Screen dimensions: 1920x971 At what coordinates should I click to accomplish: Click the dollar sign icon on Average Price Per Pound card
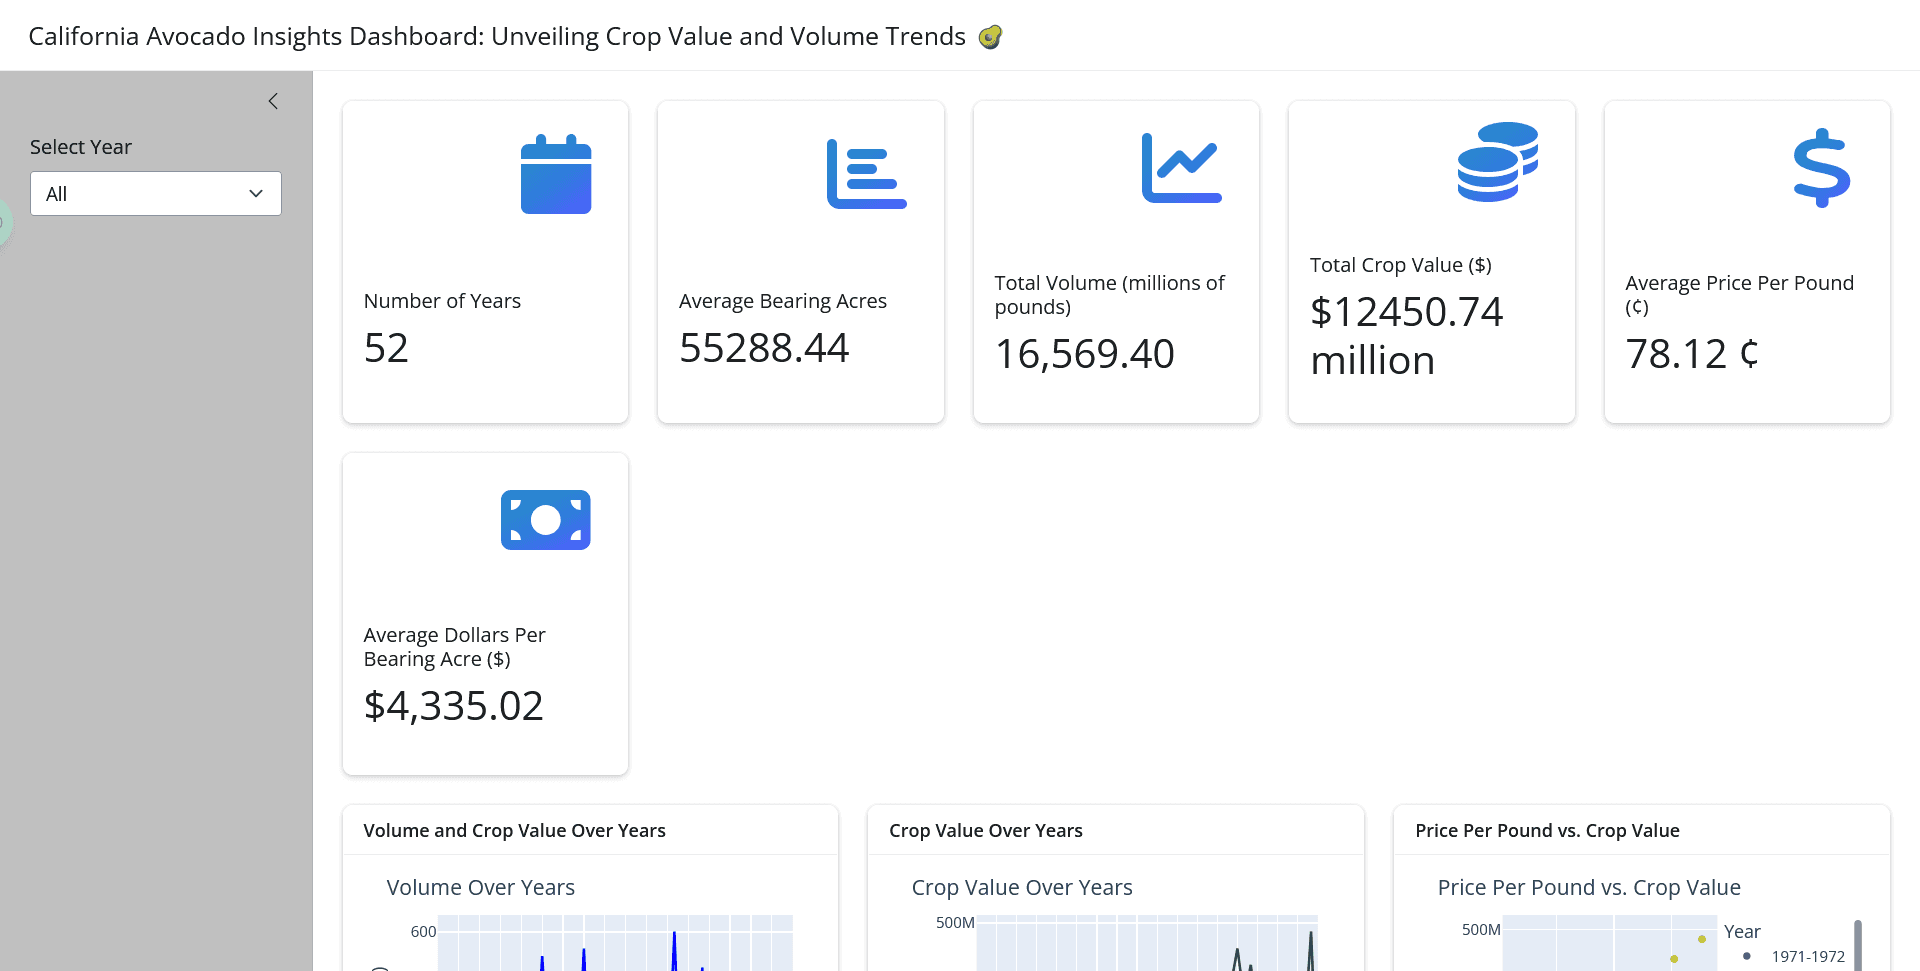[1820, 168]
